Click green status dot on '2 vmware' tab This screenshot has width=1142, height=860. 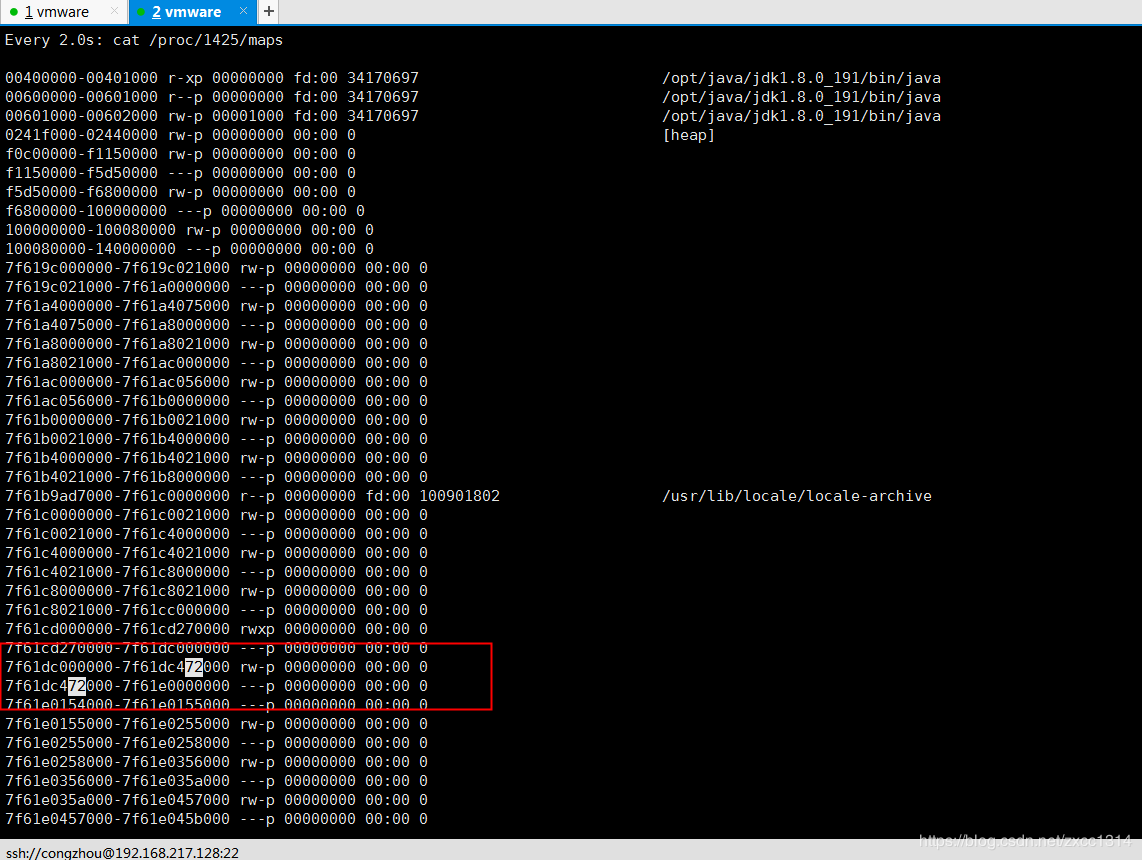141,12
